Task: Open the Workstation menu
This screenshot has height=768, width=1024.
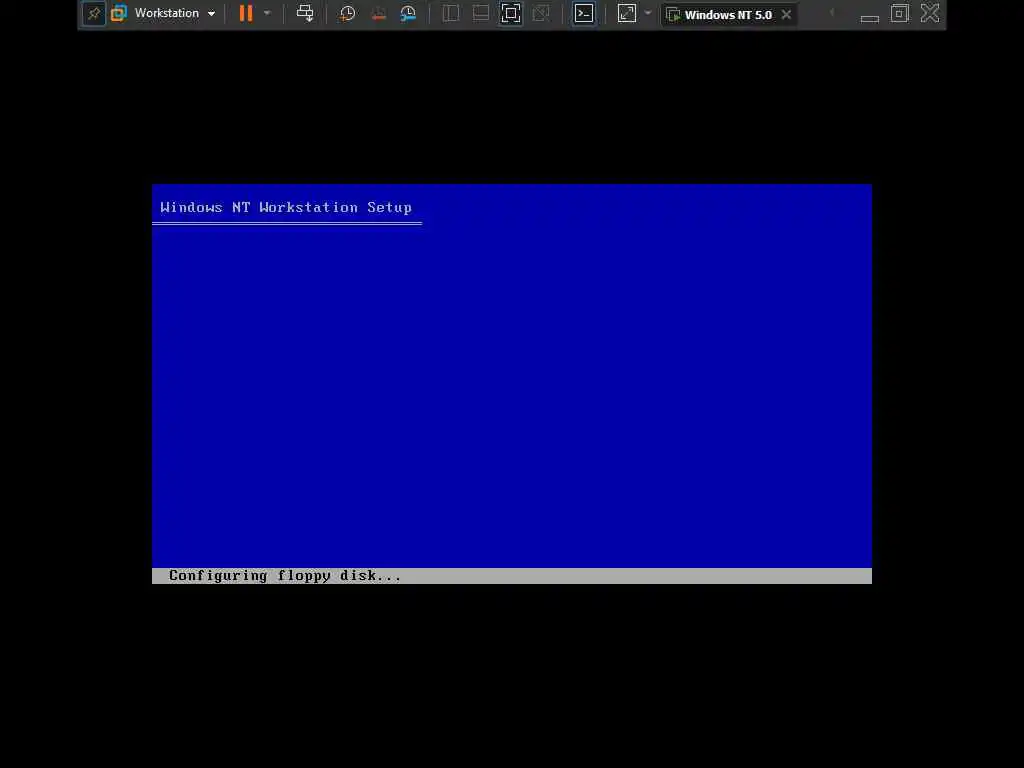Action: [x=175, y=13]
